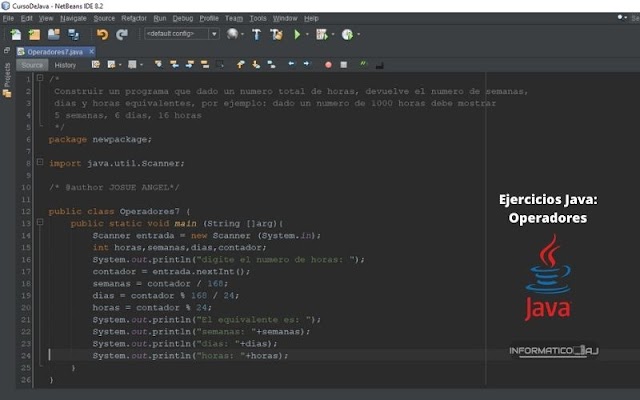Open the dropdown arrow next to the globe icon
Screen dimensions: 640x400
[x=242, y=34]
